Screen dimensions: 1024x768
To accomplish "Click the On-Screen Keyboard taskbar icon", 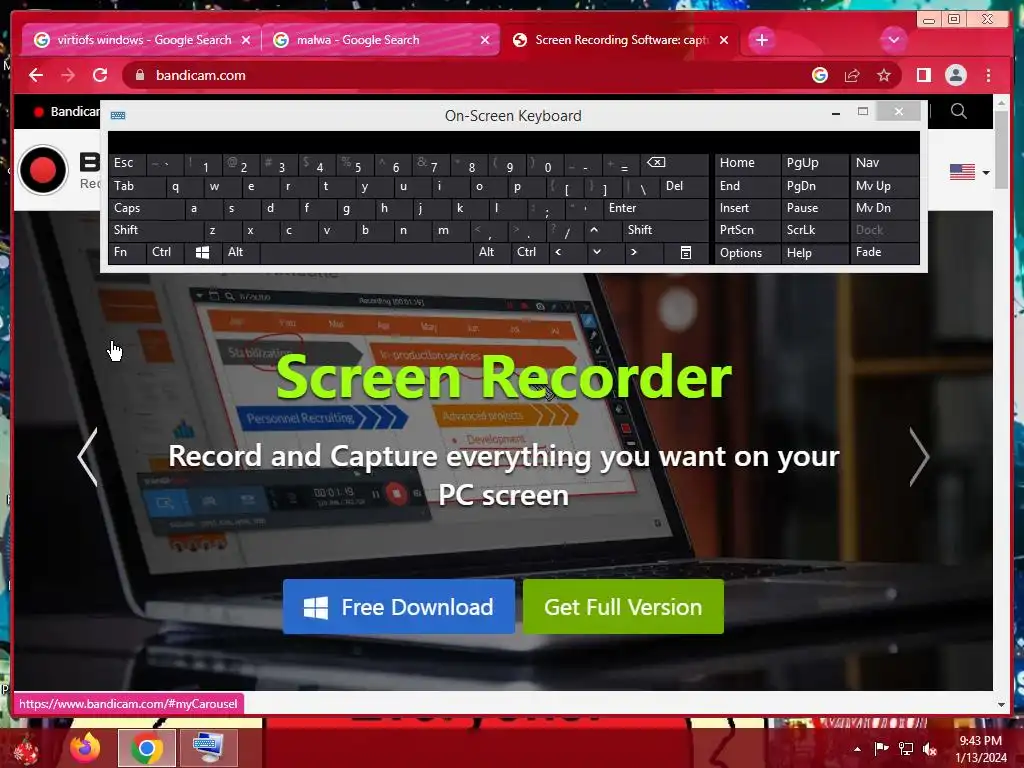I will (208, 748).
